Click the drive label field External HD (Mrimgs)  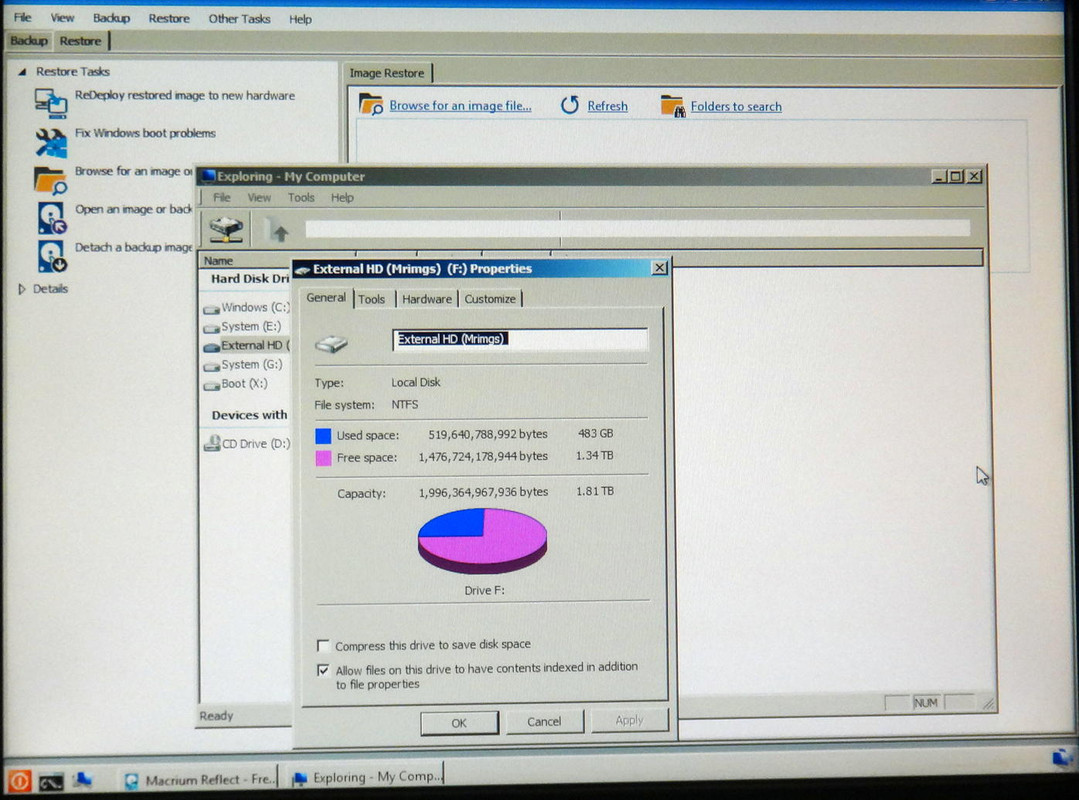click(520, 339)
